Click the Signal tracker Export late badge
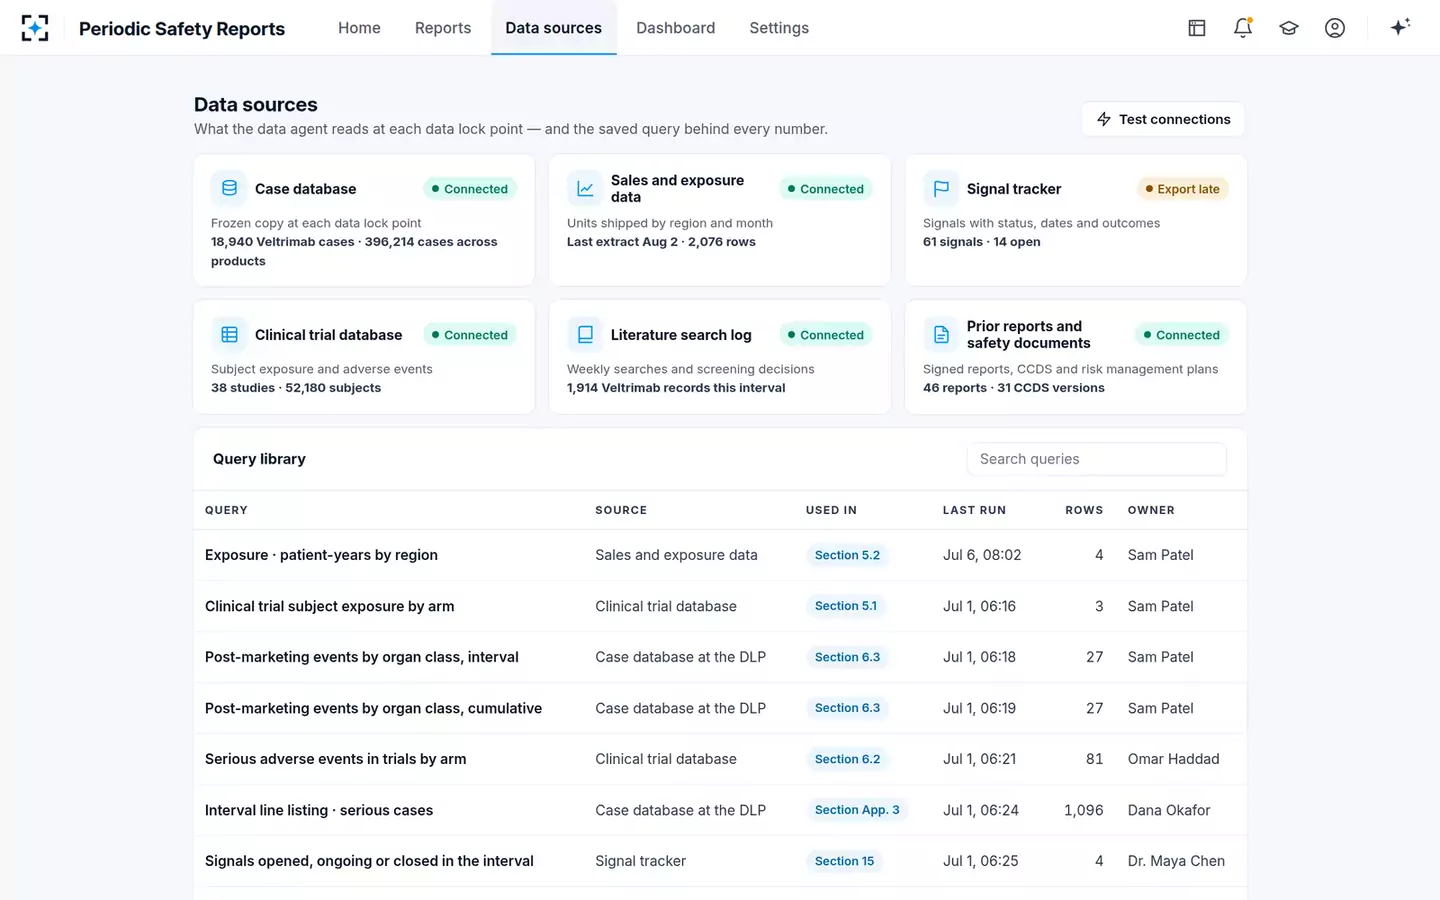This screenshot has height=900, width=1440. pos(1182,189)
